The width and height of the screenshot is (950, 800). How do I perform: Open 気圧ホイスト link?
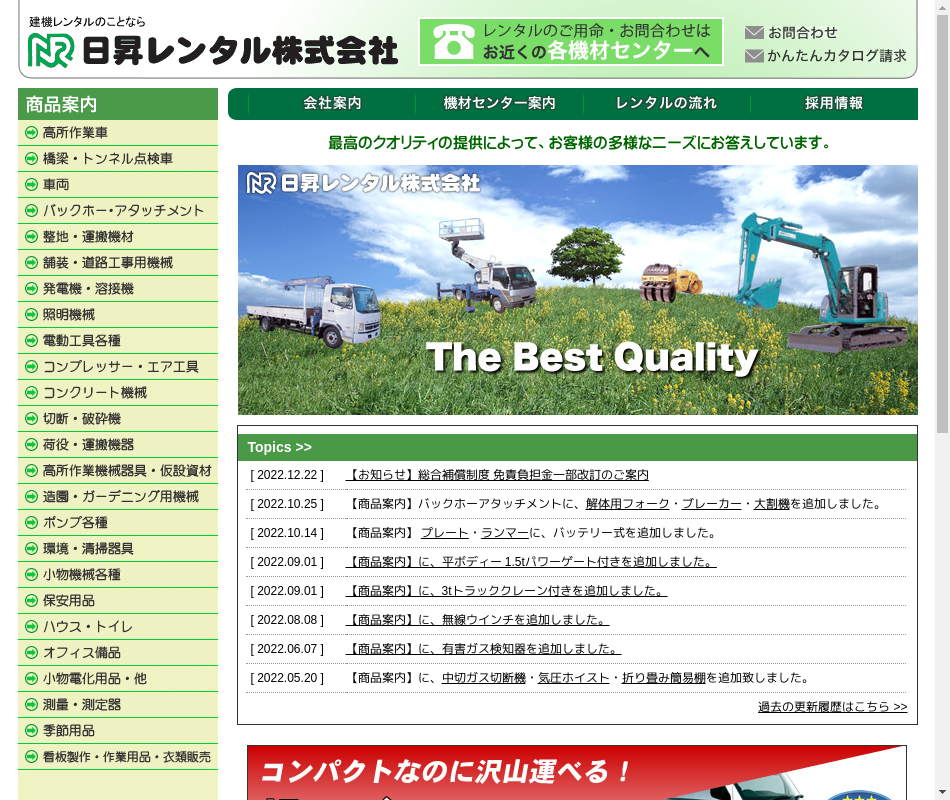[x=573, y=679]
